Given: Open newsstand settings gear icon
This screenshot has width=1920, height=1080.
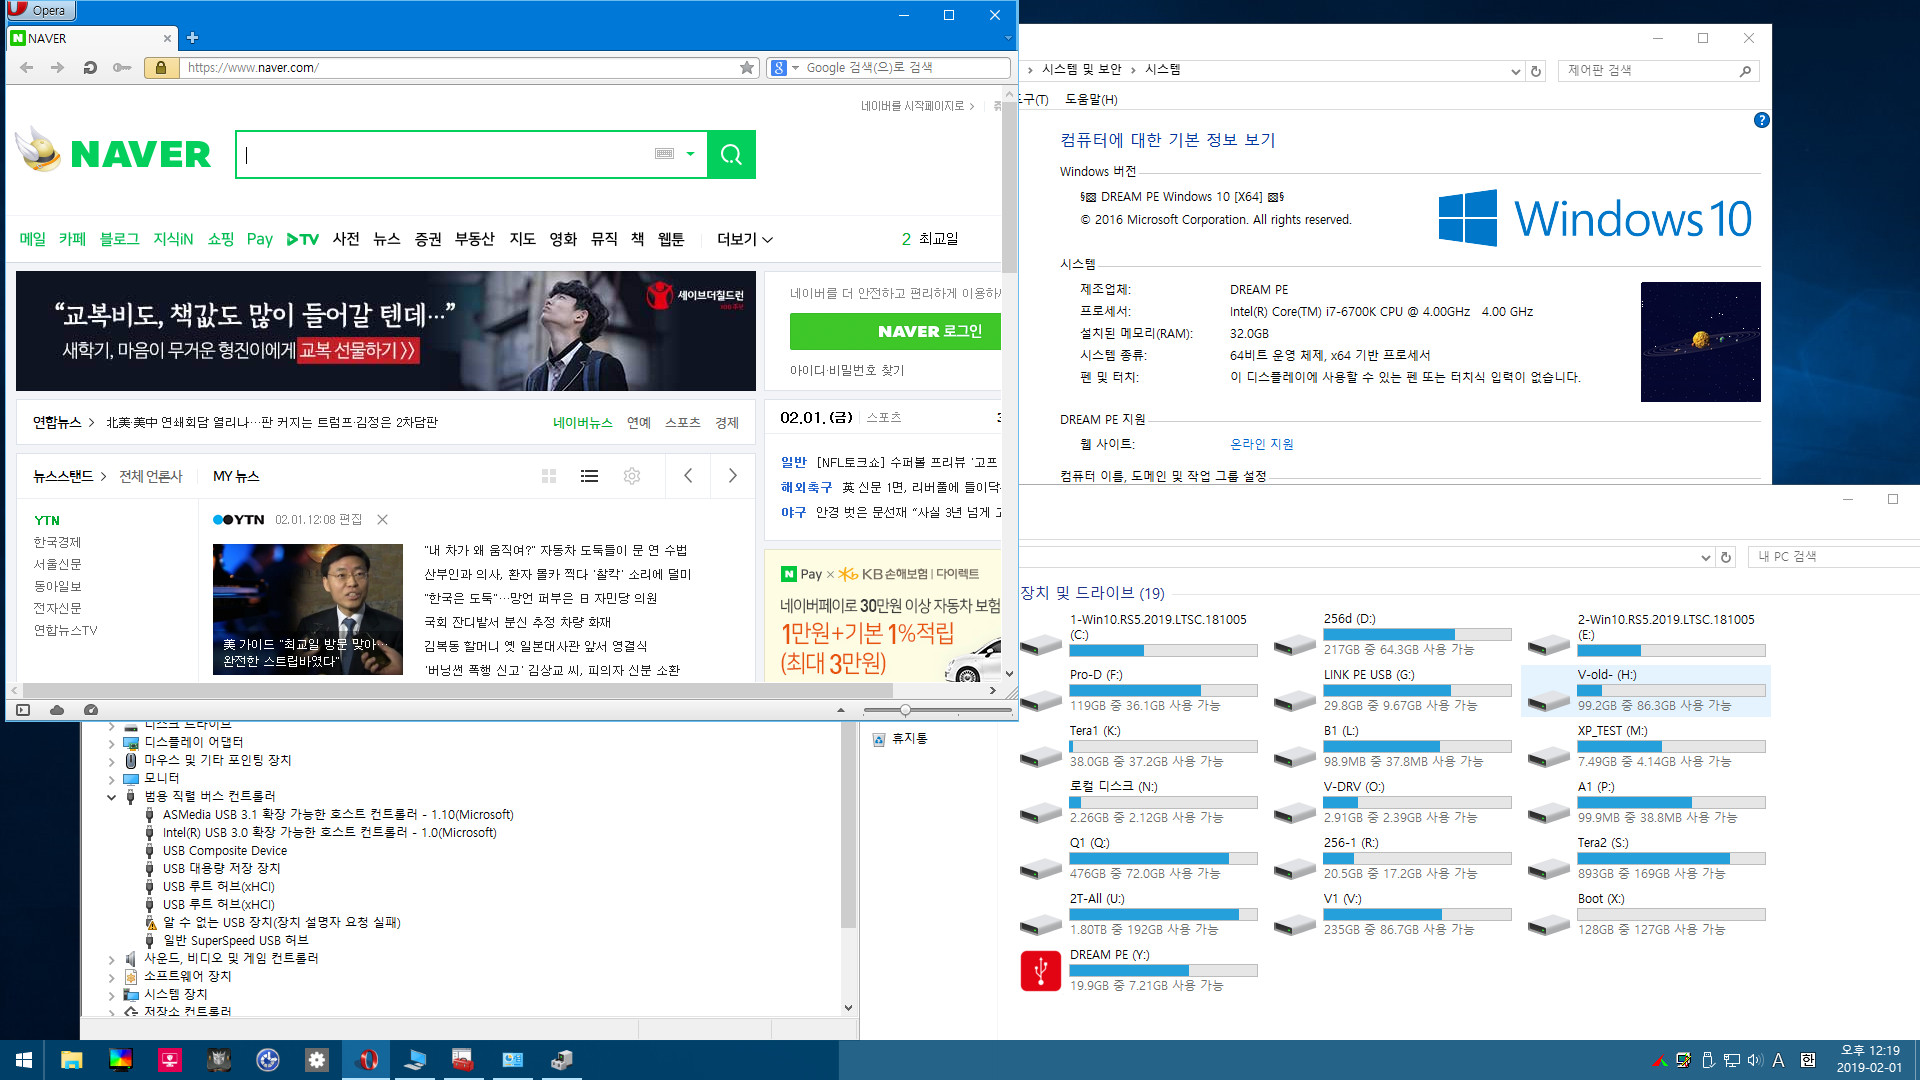Looking at the screenshot, I should [x=632, y=476].
